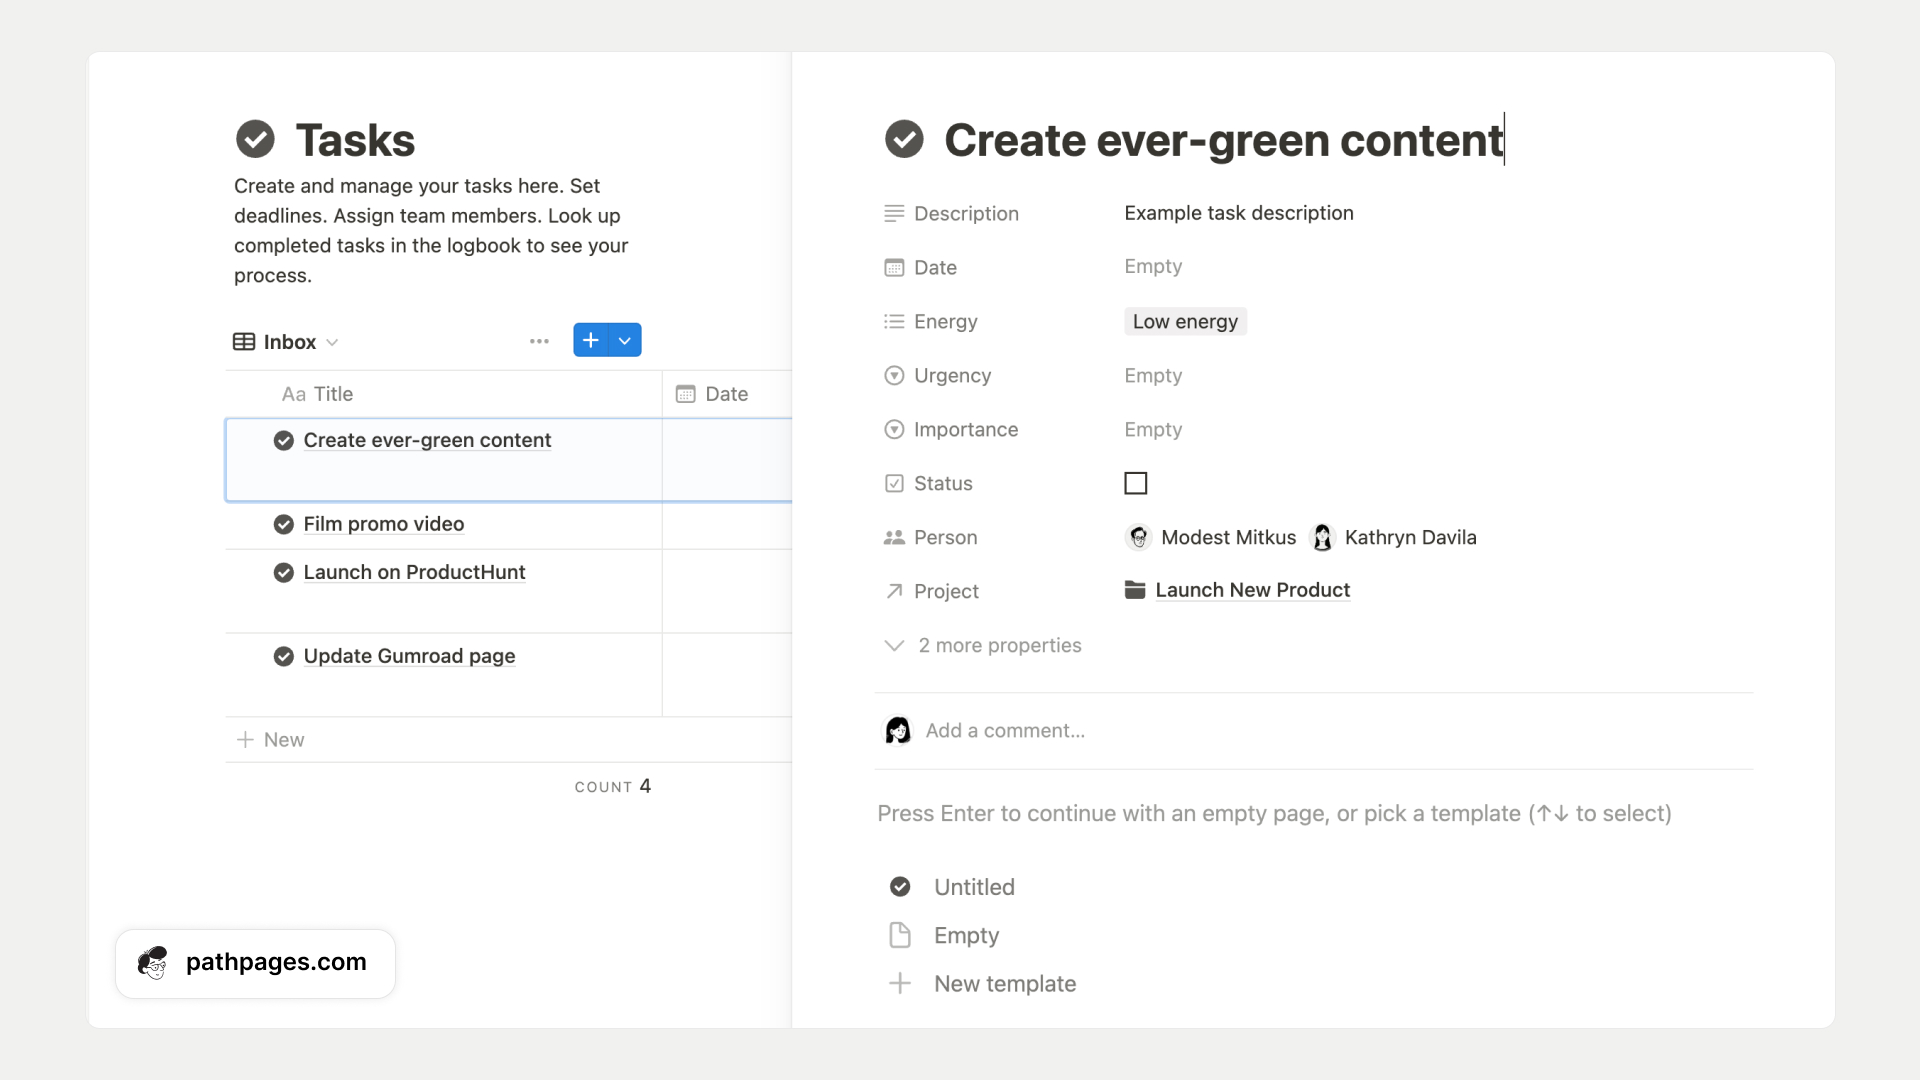The image size is (1920, 1080).
Task: Open the Inbox view dropdown
Action: 333,342
